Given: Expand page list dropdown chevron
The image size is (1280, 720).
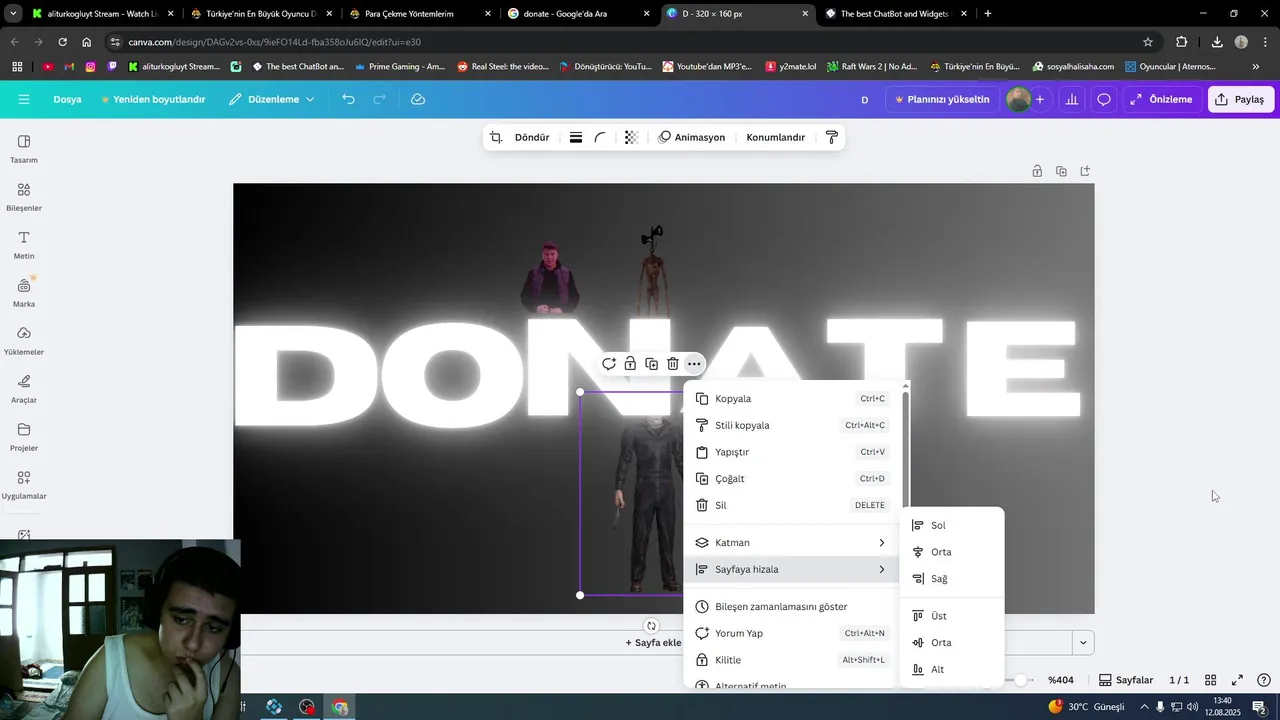Looking at the screenshot, I should tap(1082, 642).
